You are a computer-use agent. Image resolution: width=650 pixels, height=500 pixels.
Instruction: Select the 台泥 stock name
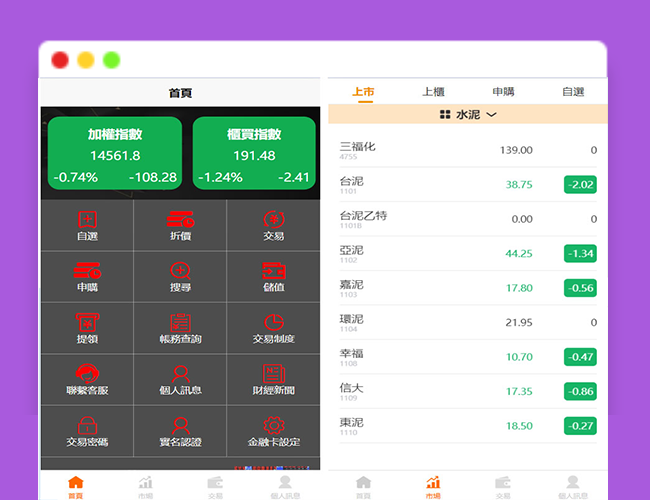pyautogui.click(x=352, y=181)
